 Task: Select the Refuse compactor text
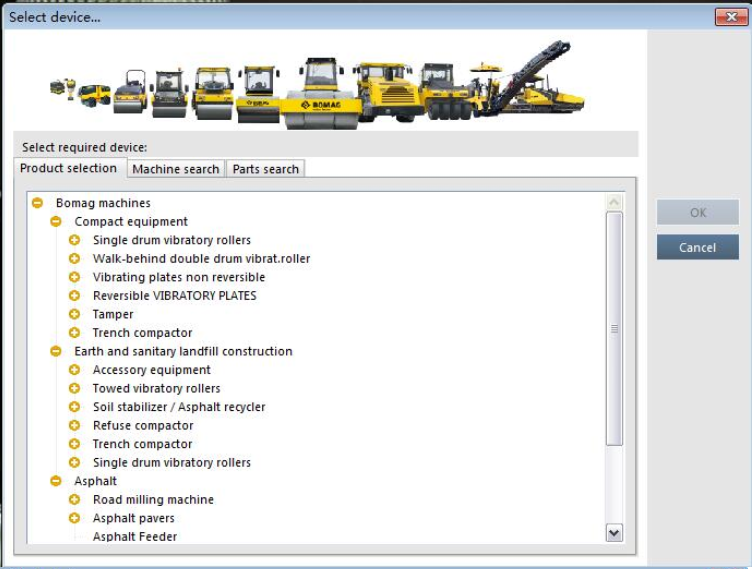click(x=143, y=426)
